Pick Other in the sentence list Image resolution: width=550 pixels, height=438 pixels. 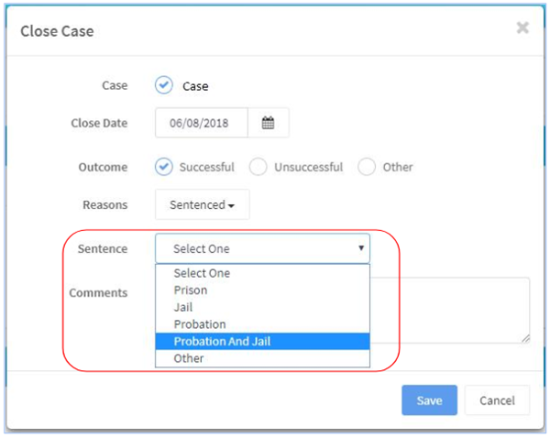click(262, 358)
